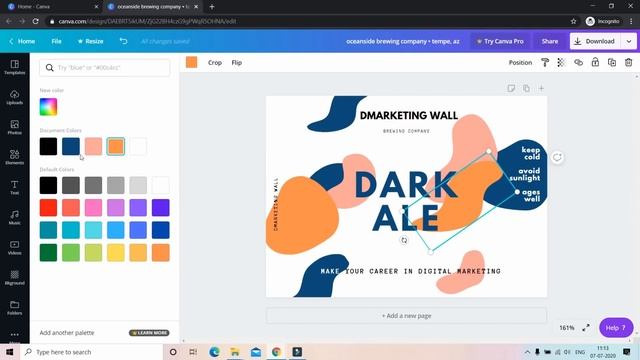The image size is (640, 360).
Task: Open the Elements panel
Action: (15, 157)
